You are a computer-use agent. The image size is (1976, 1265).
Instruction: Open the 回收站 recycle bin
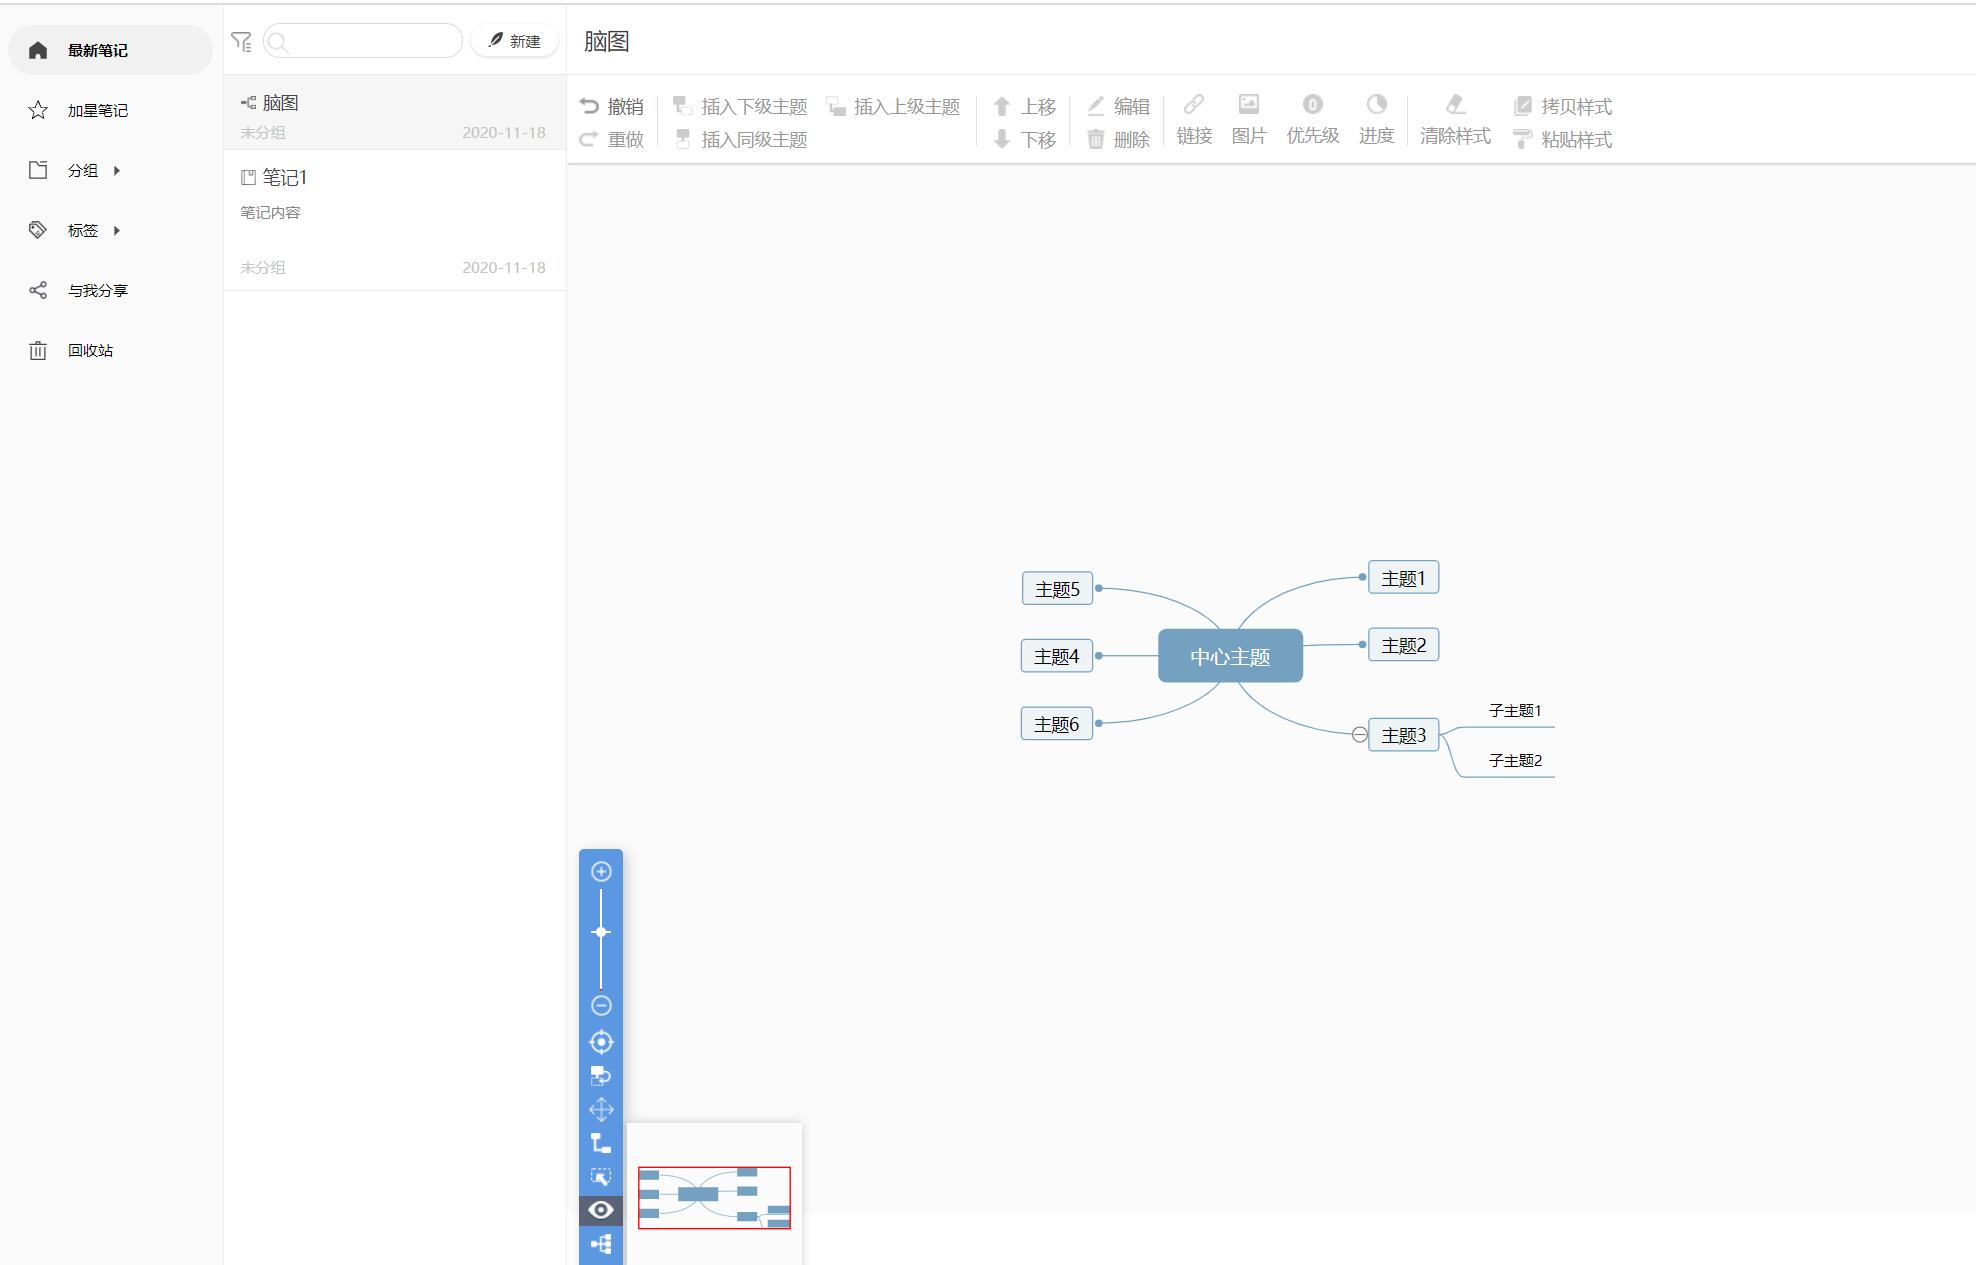pos(90,350)
